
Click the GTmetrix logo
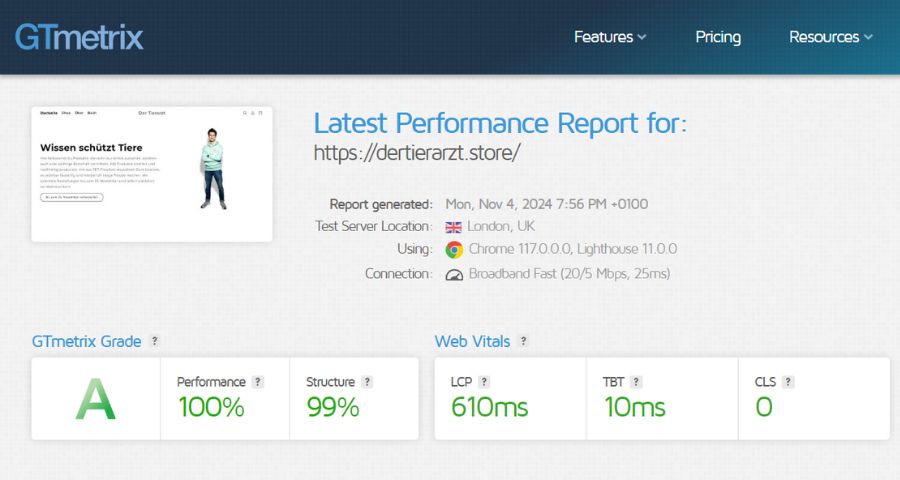pos(79,37)
